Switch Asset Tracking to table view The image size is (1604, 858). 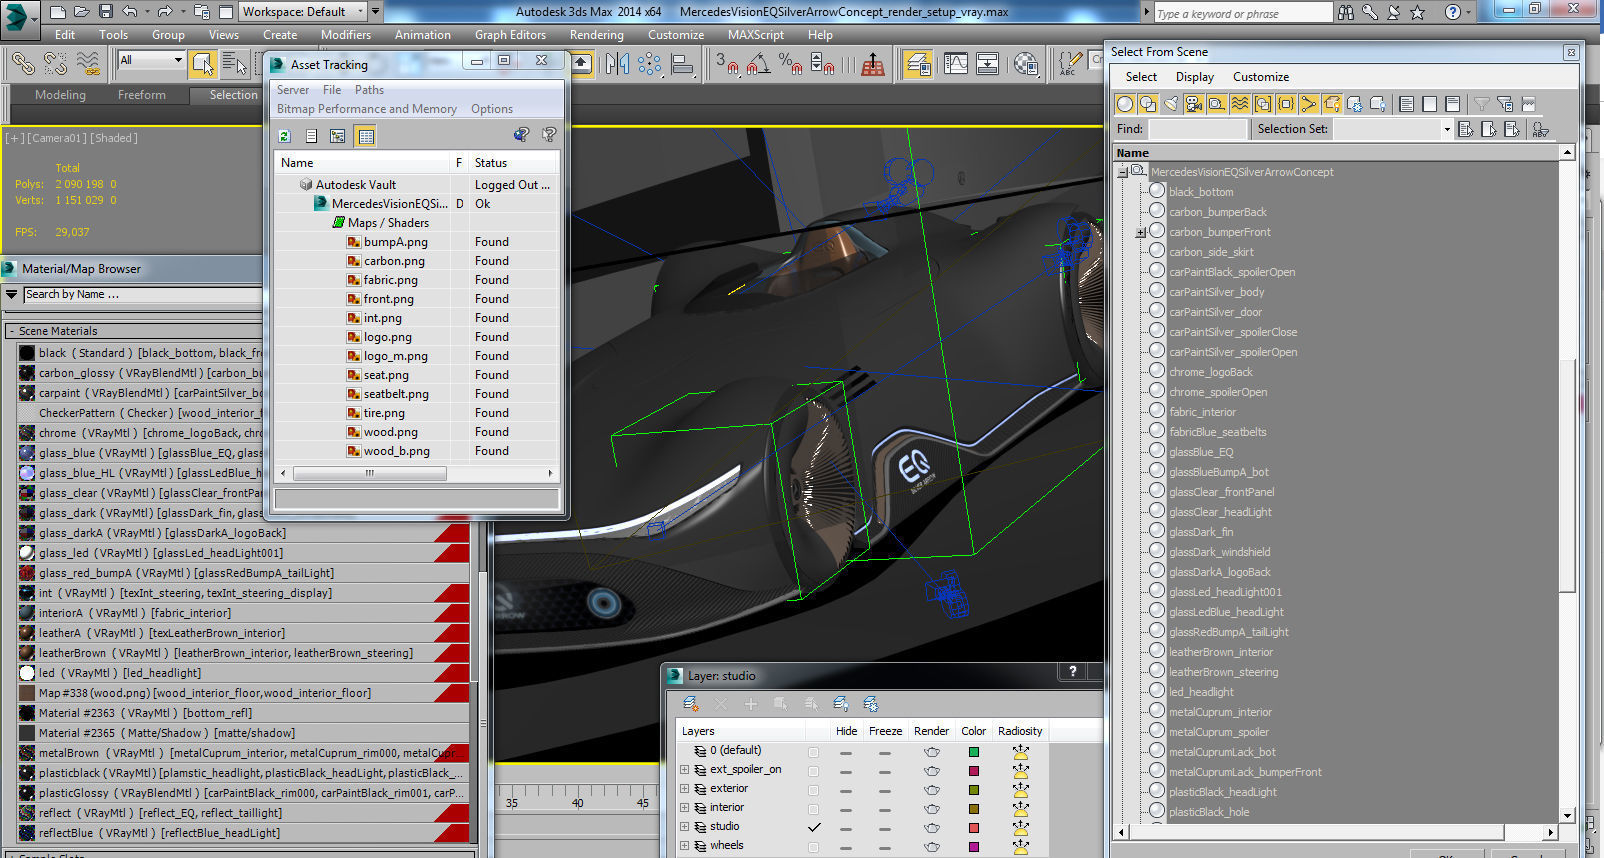pyautogui.click(x=366, y=136)
